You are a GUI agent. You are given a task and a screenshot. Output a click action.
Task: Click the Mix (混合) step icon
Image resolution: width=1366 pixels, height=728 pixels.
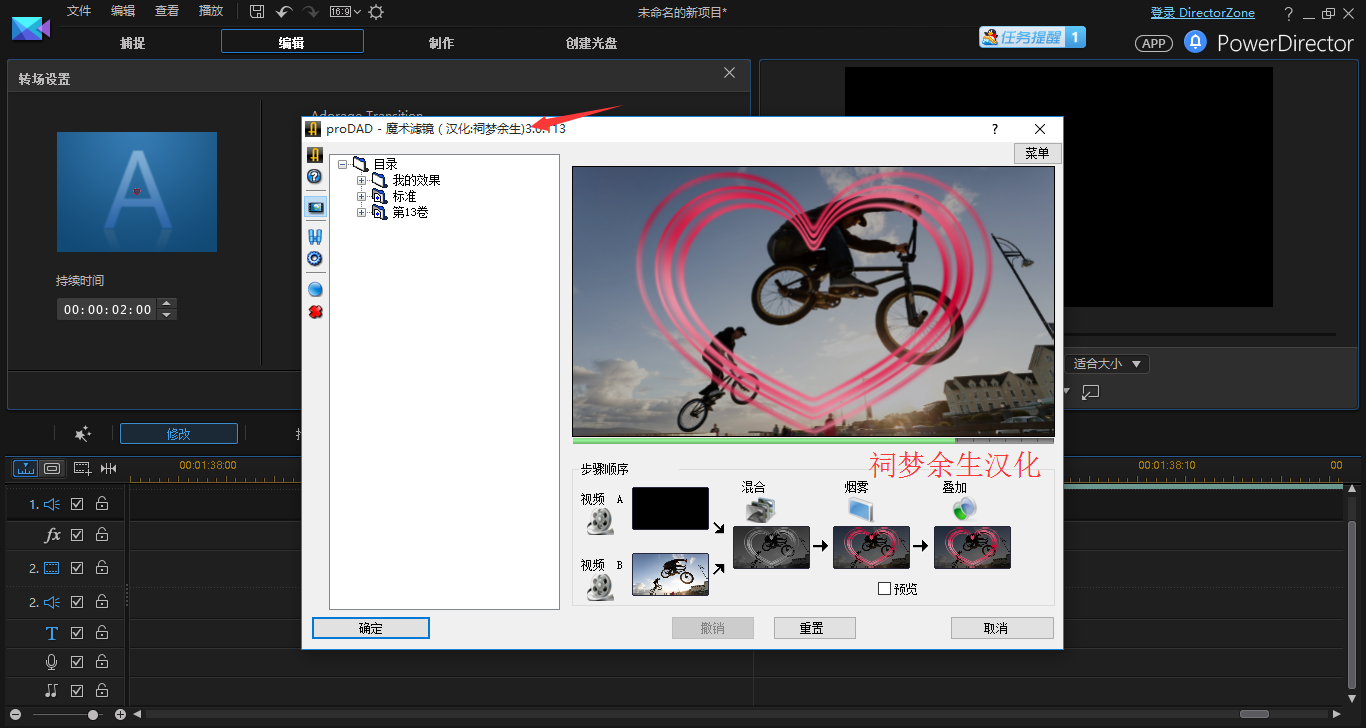click(759, 509)
